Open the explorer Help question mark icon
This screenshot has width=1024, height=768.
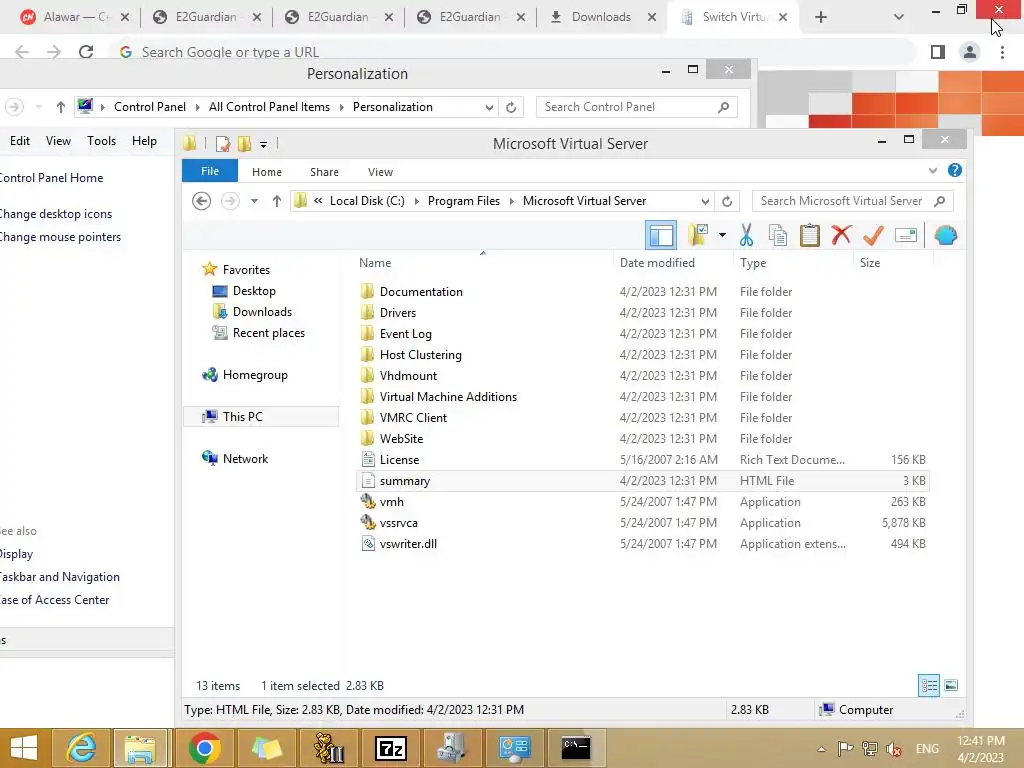point(955,170)
